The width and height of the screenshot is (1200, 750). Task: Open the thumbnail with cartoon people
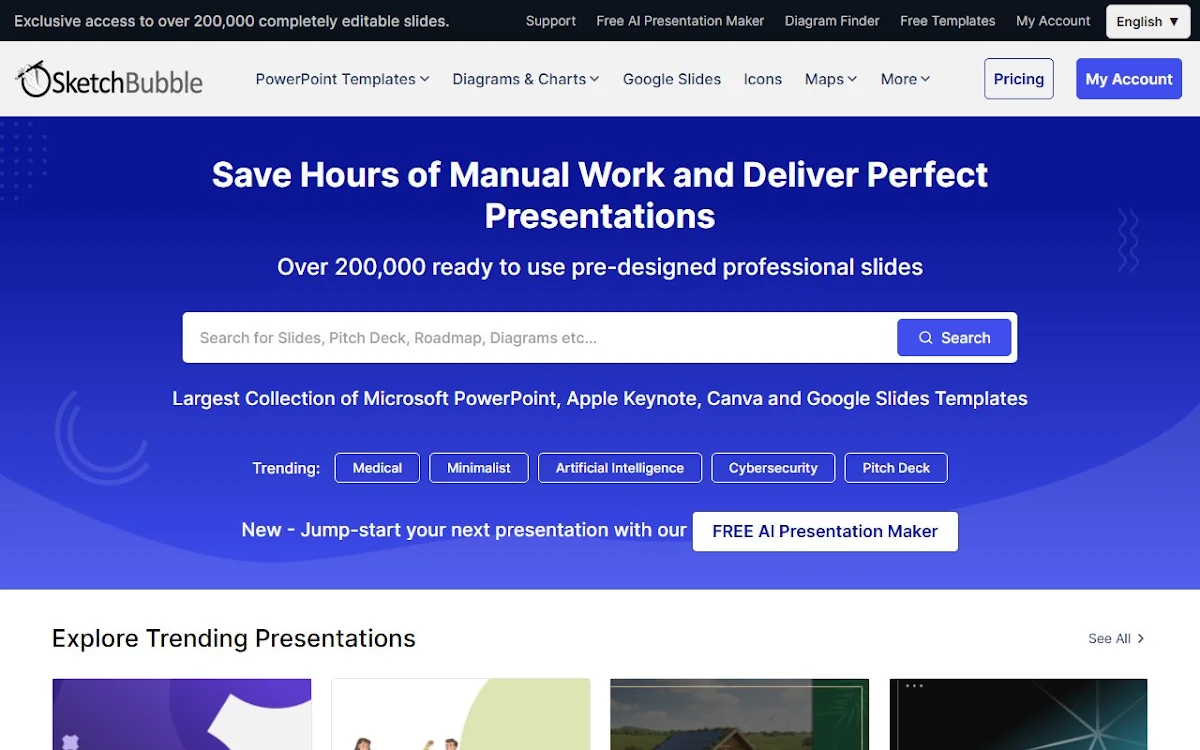461,714
